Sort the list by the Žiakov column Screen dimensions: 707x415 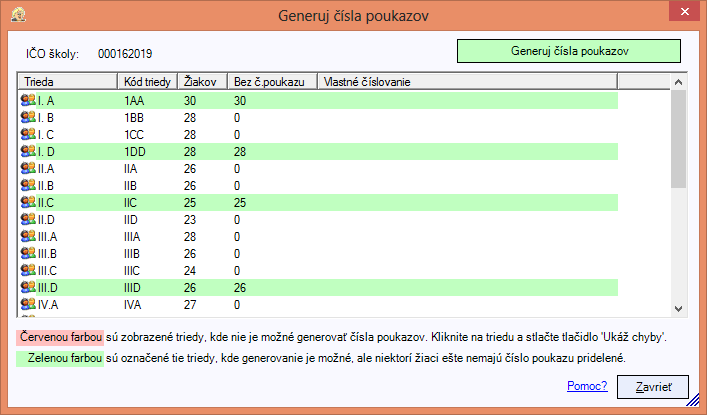[202, 82]
